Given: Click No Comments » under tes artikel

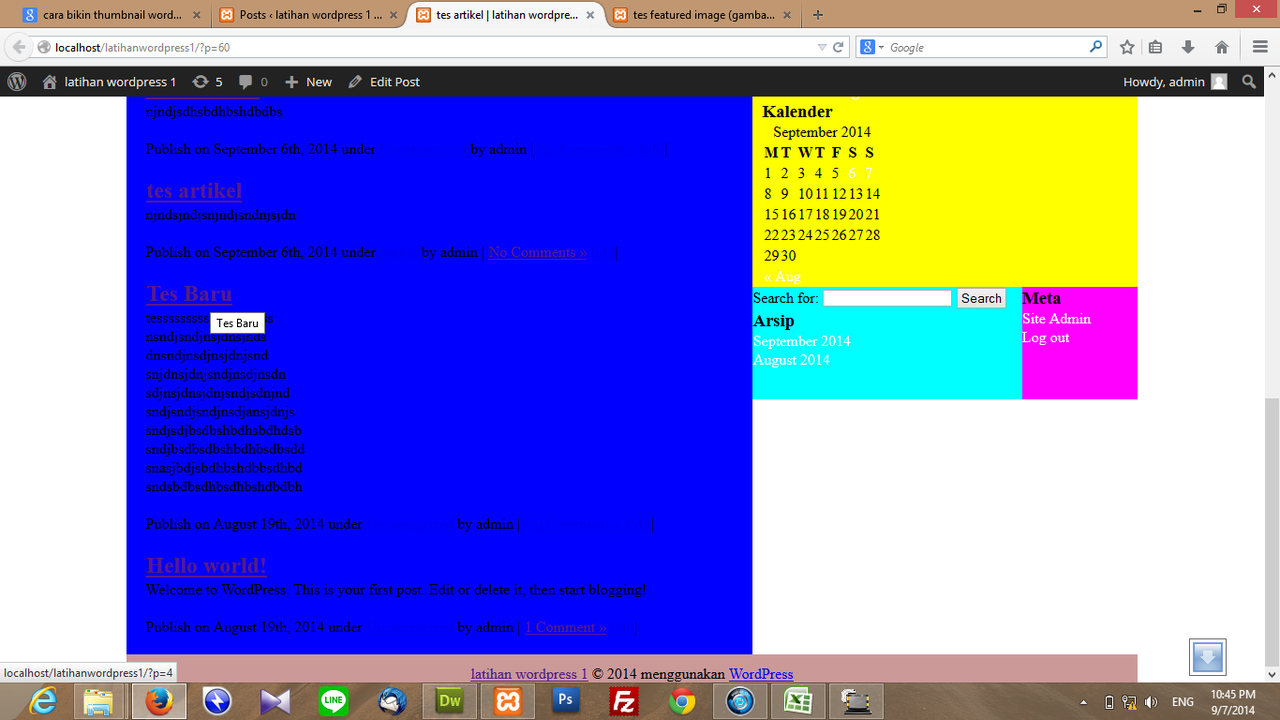Looking at the screenshot, I should (x=538, y=252).
